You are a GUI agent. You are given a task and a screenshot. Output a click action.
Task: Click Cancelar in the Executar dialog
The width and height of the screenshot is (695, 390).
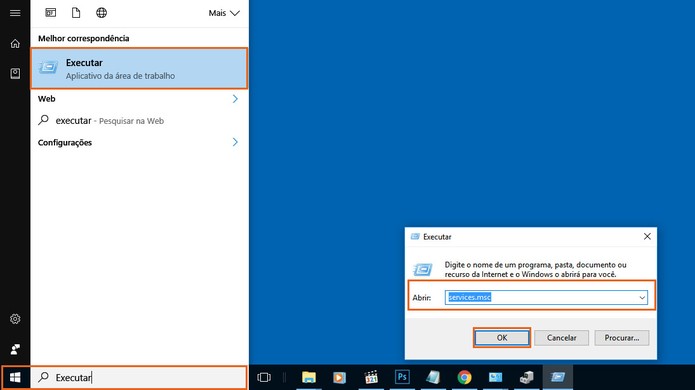[562, 338]
